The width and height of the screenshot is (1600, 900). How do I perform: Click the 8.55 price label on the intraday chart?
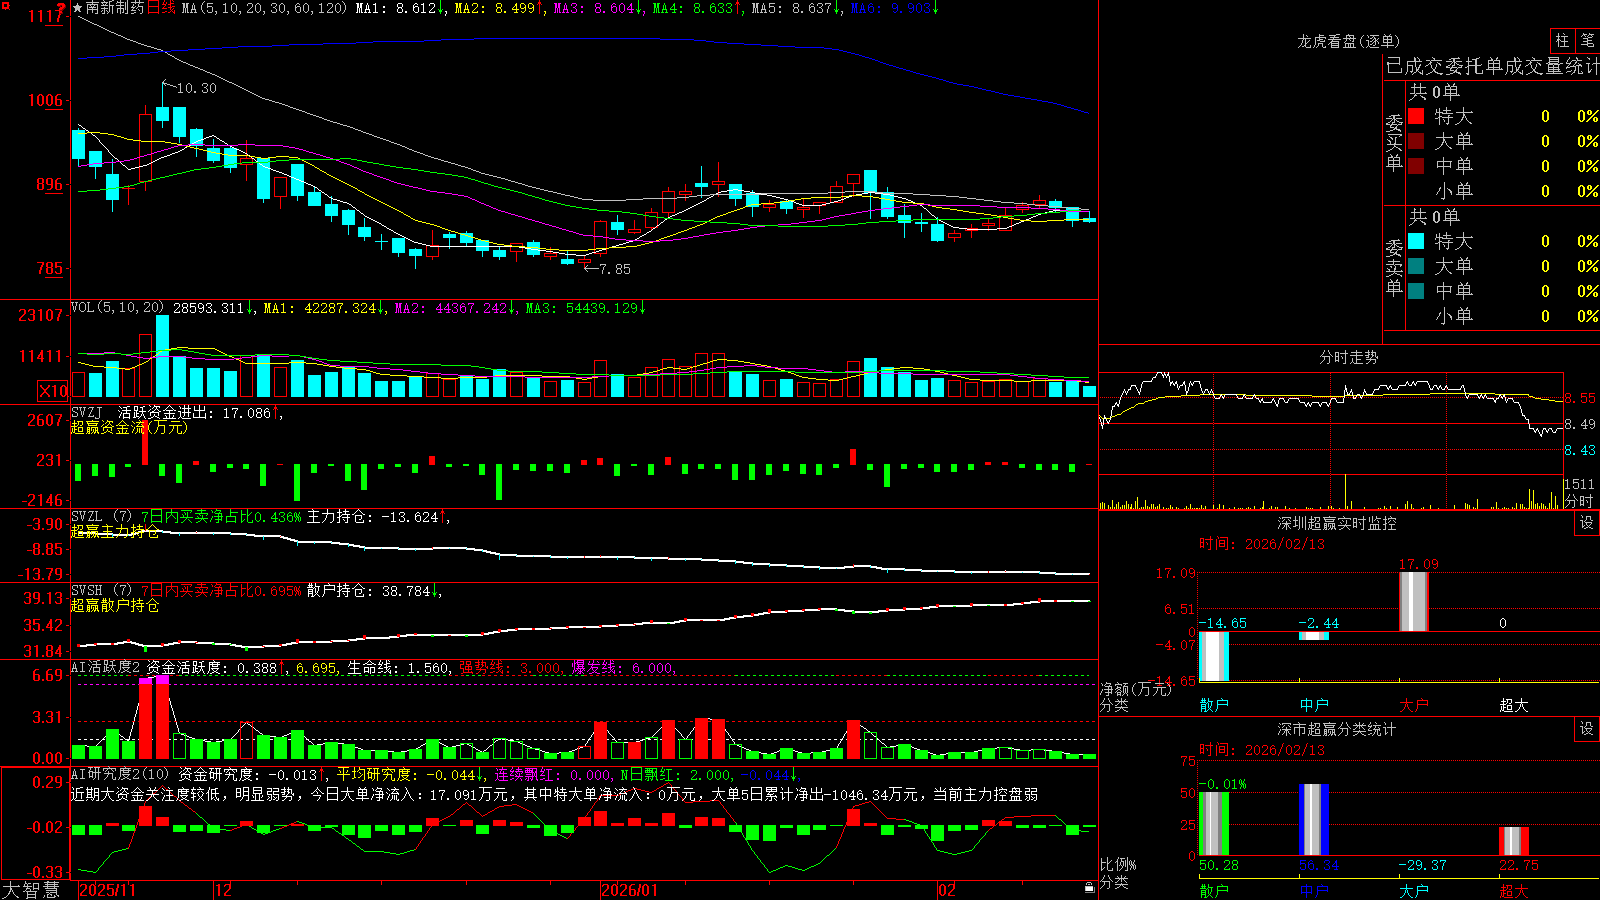(x=1581, y=398)
